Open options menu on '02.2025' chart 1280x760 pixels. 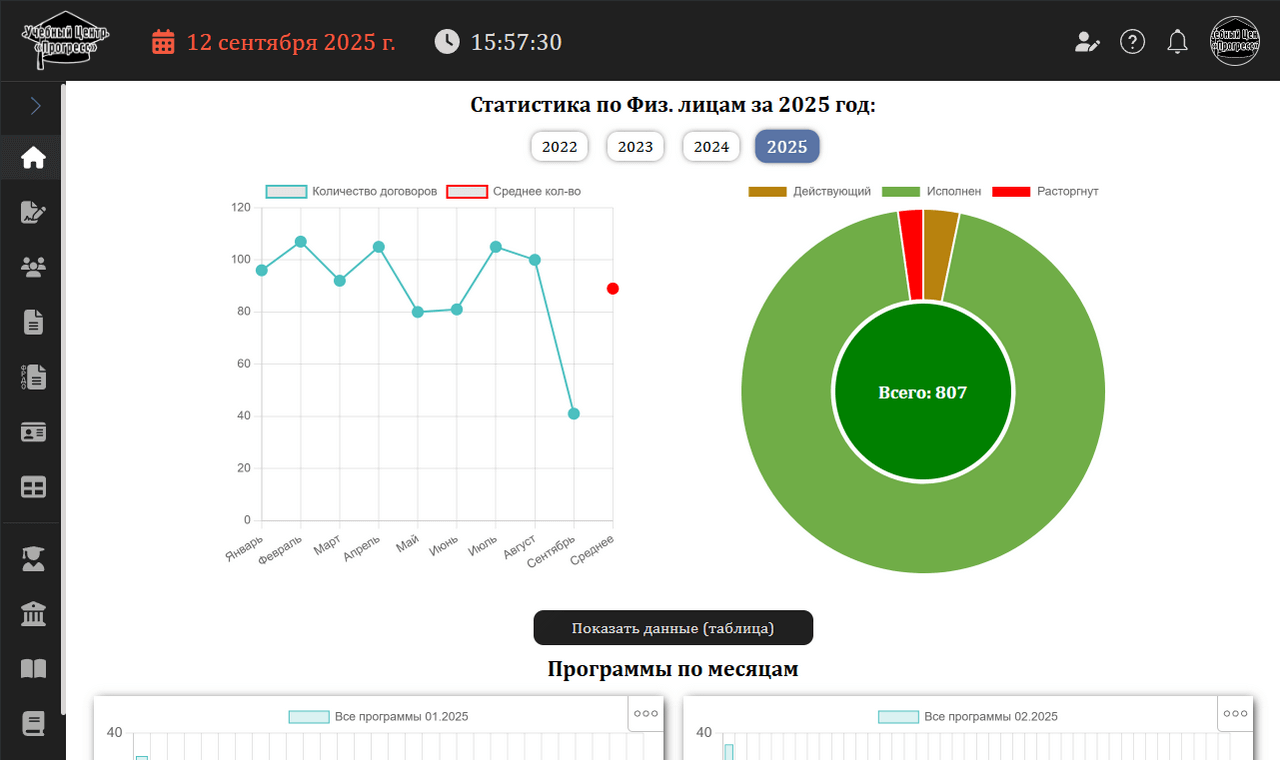tap(1234, 713)
